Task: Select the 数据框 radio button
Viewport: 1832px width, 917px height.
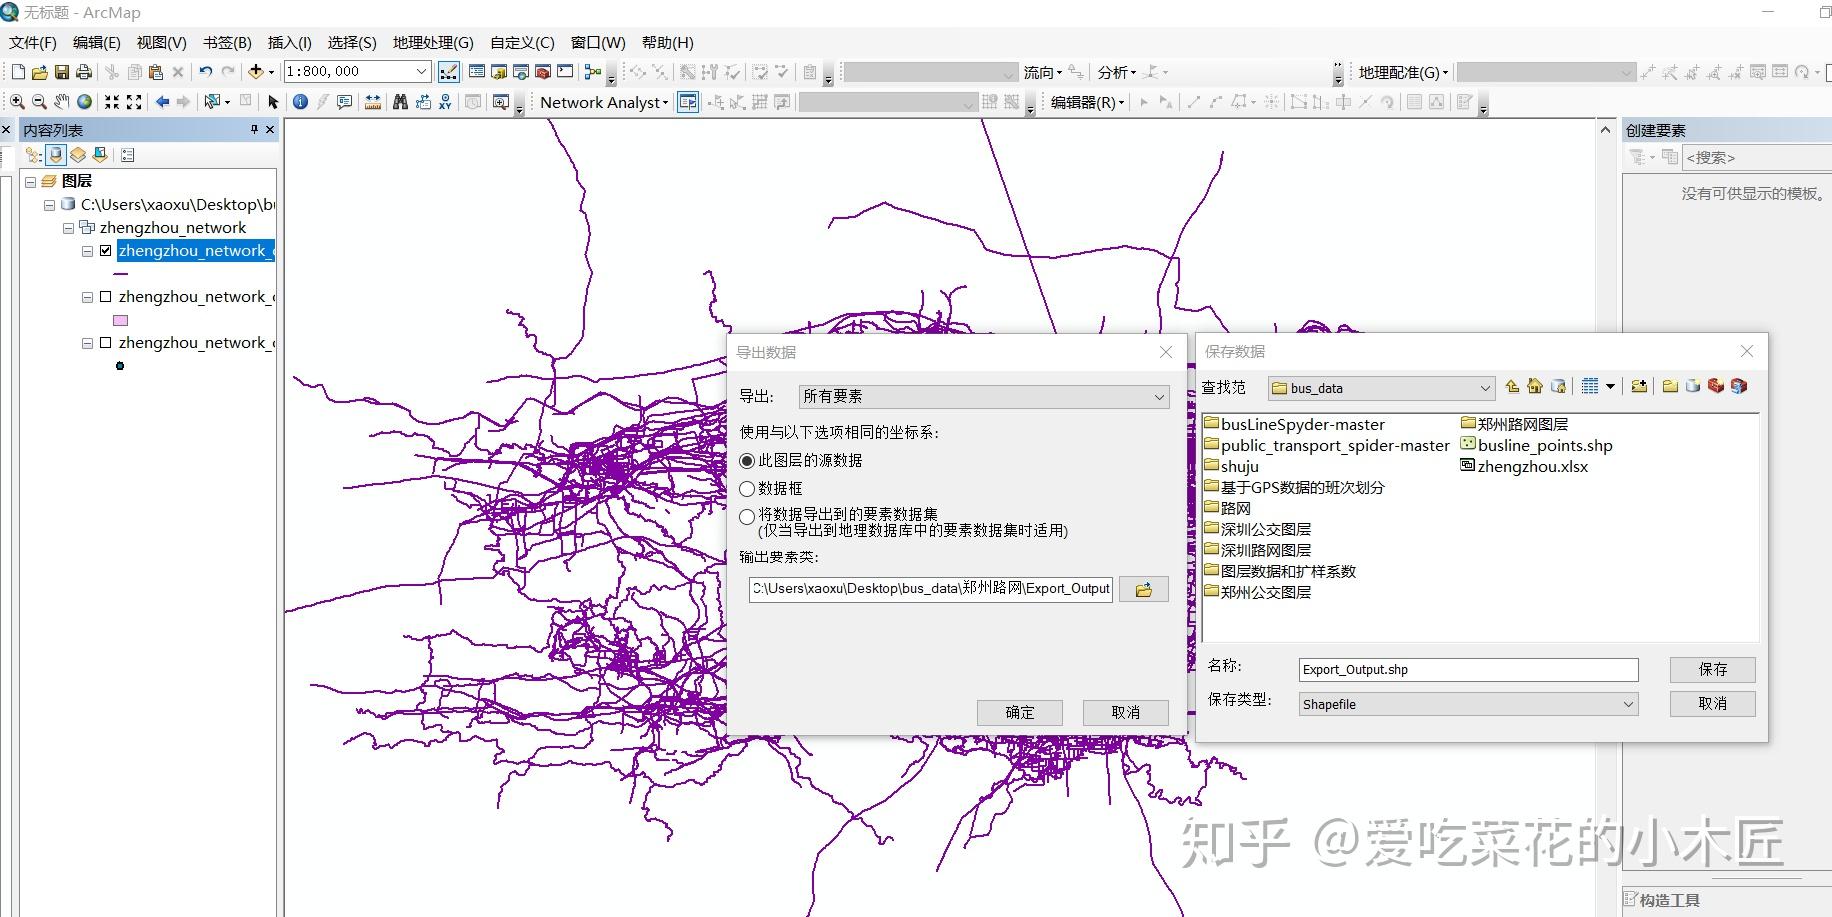Action: (x=747, y=488)
